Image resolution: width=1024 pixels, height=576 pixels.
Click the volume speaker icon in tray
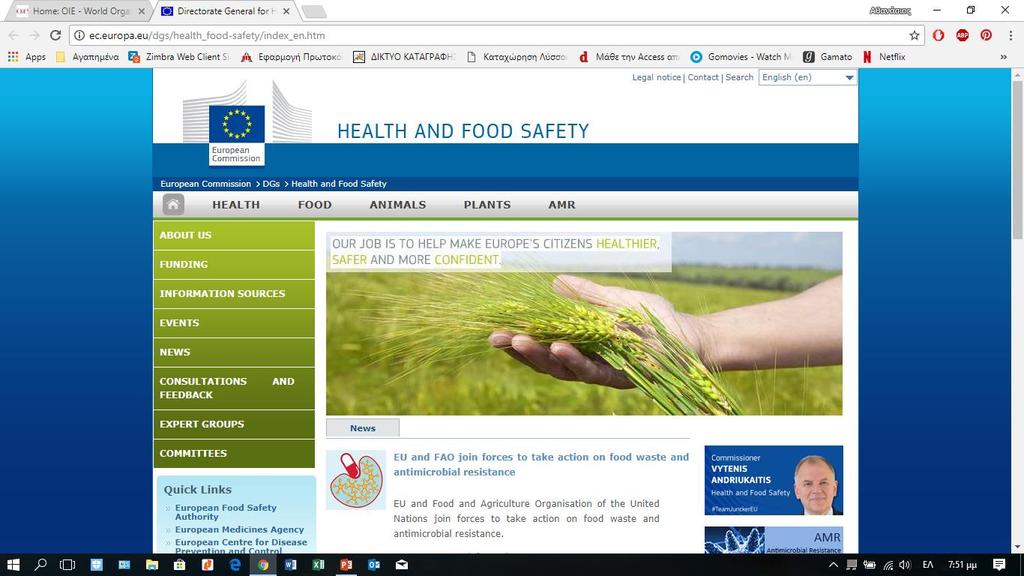[x=904, y=564]
